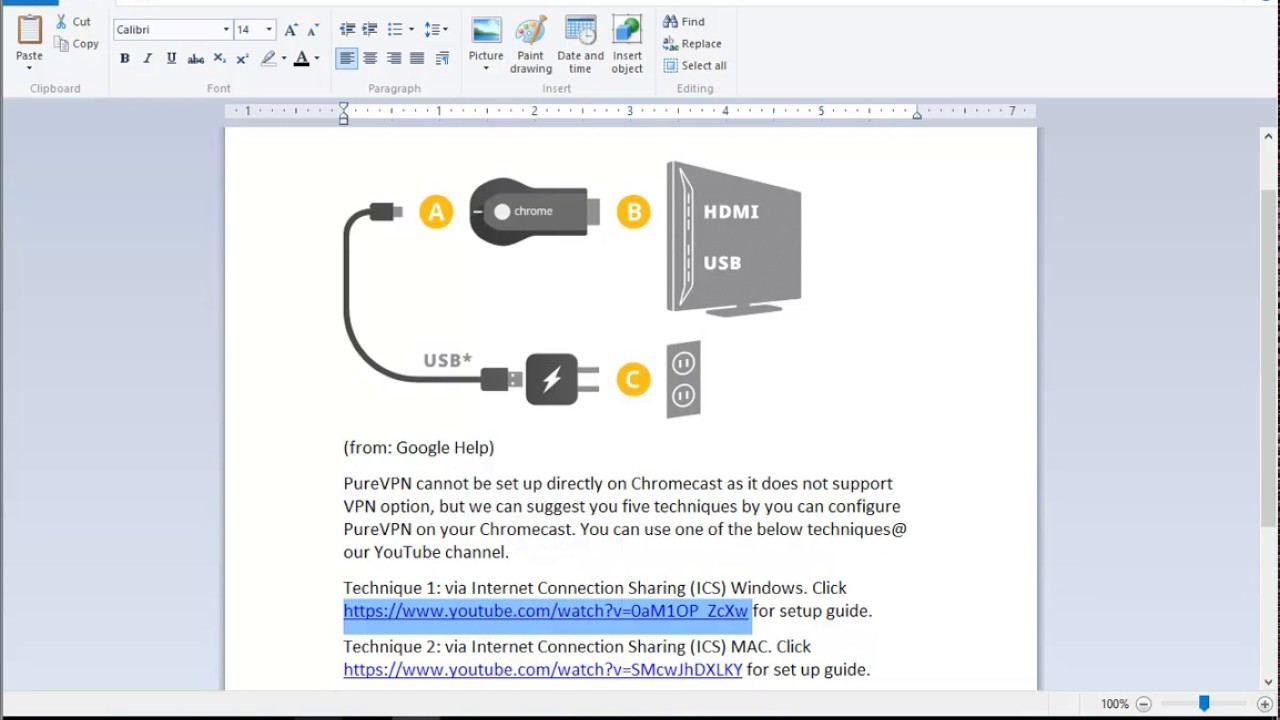Viewport: 1280px width, 720px height.
Task: Justify the paragraph text
Action: pos(418,59)
